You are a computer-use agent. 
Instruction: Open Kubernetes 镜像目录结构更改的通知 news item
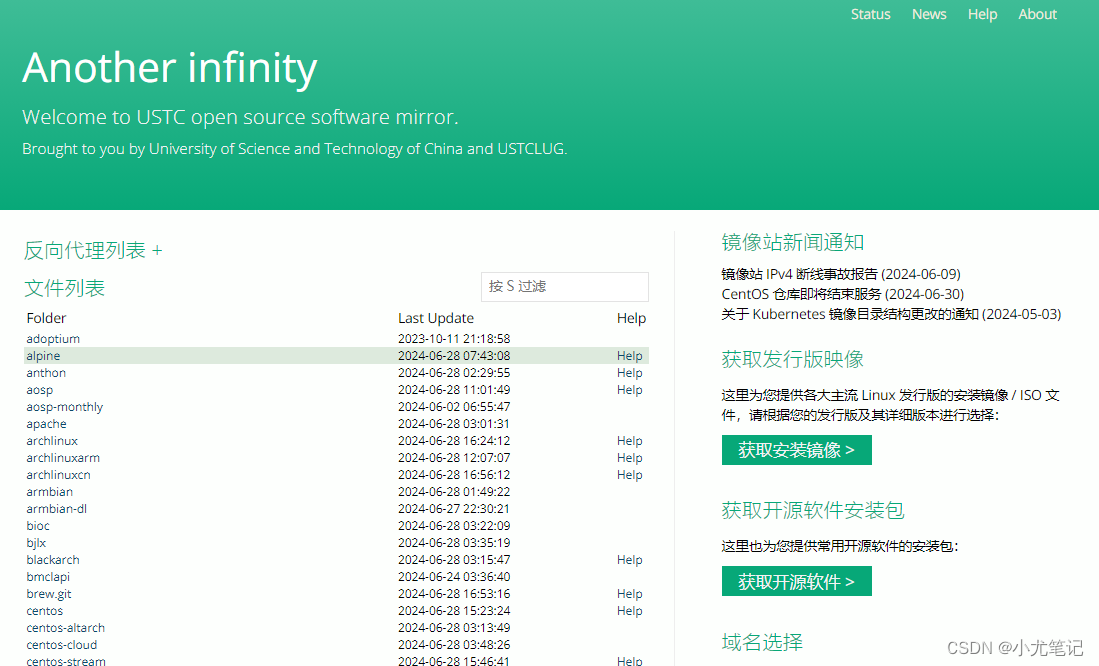tap(891, 314)
